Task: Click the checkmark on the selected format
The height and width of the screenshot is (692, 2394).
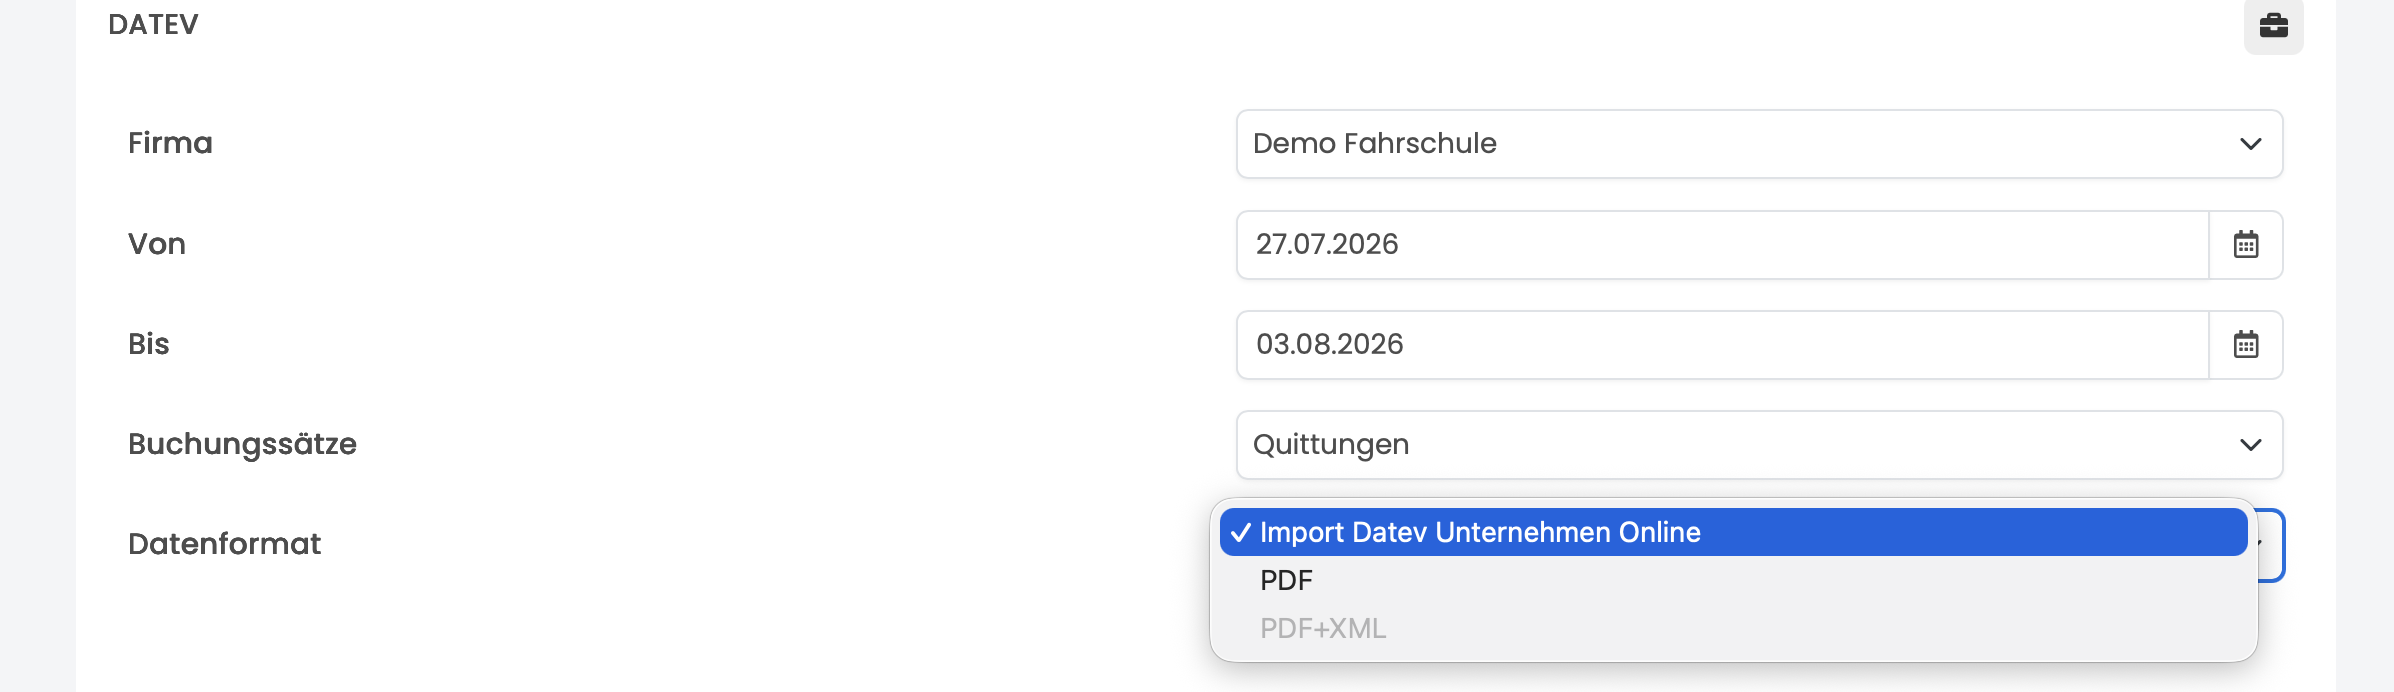Action: tap(1240, 532)
